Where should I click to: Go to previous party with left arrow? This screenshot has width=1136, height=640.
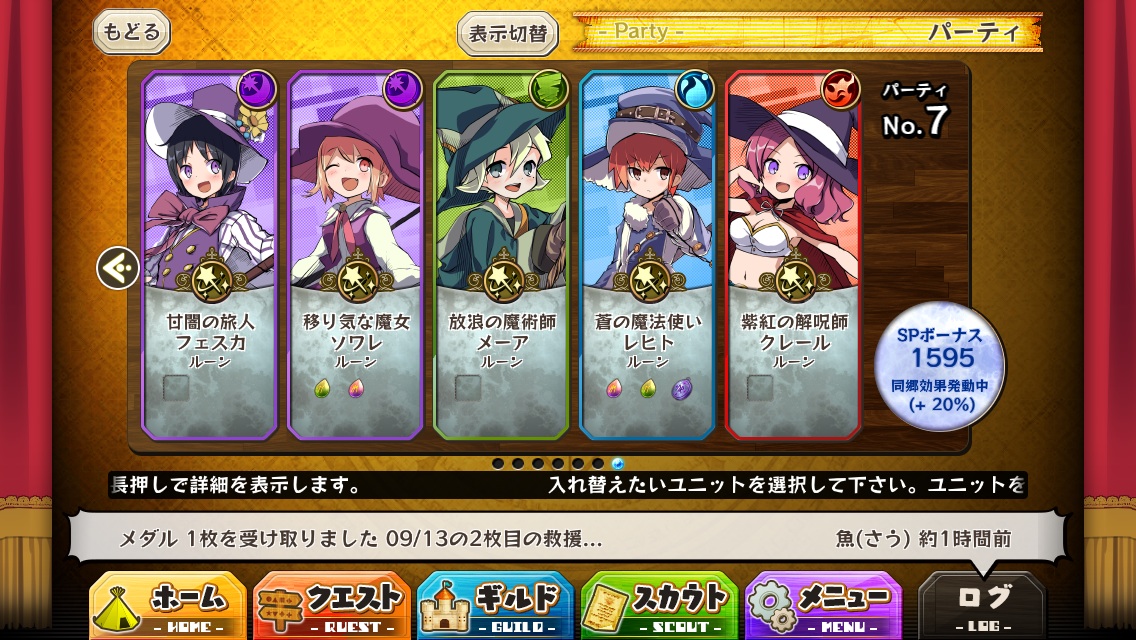(118, 268)
